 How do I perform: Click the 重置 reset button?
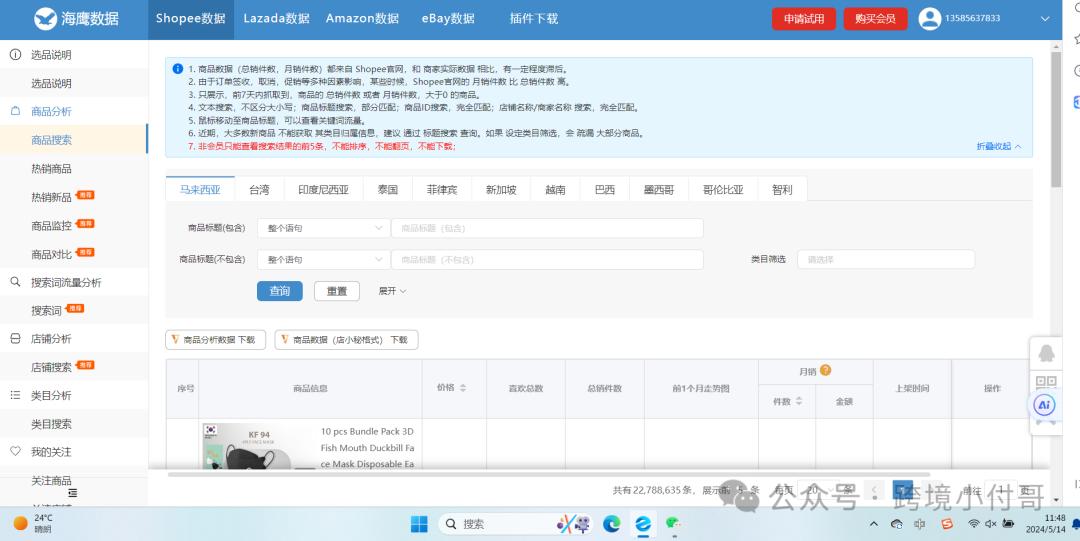337,291
